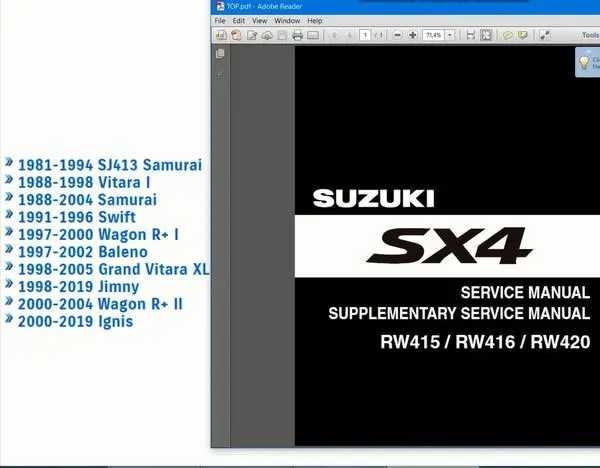600x468 pixels.
Task: Click '1981-1994 SJ413 Samurai' entry
Action: click(110, 165)
